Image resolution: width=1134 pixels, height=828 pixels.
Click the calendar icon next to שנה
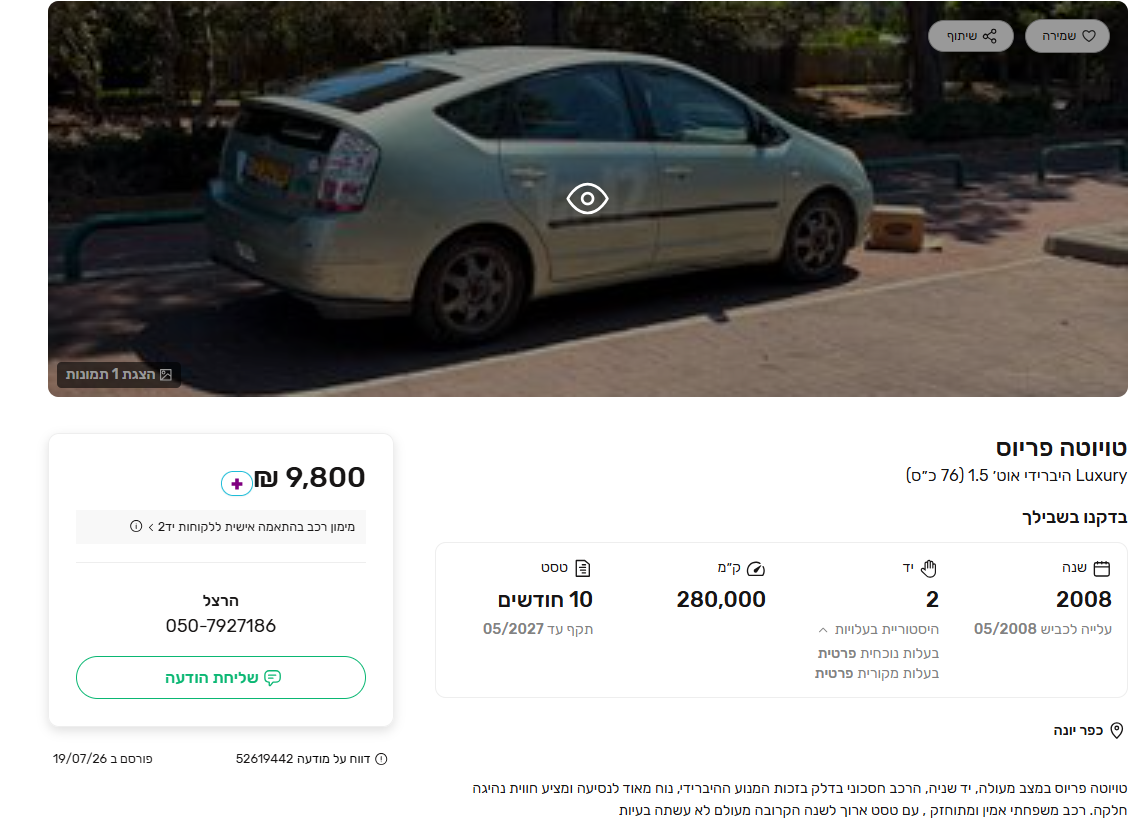tap(1101, 568)
